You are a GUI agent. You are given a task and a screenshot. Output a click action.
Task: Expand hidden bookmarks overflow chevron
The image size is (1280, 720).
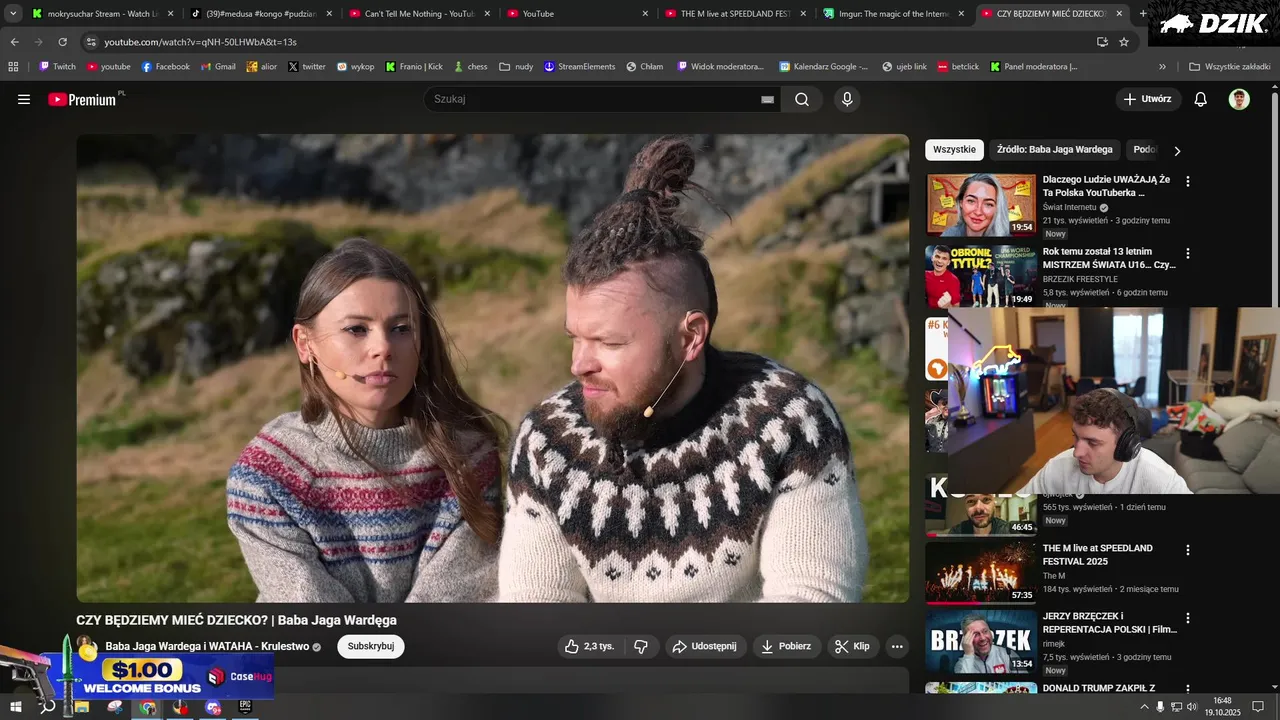point(1162,67)
